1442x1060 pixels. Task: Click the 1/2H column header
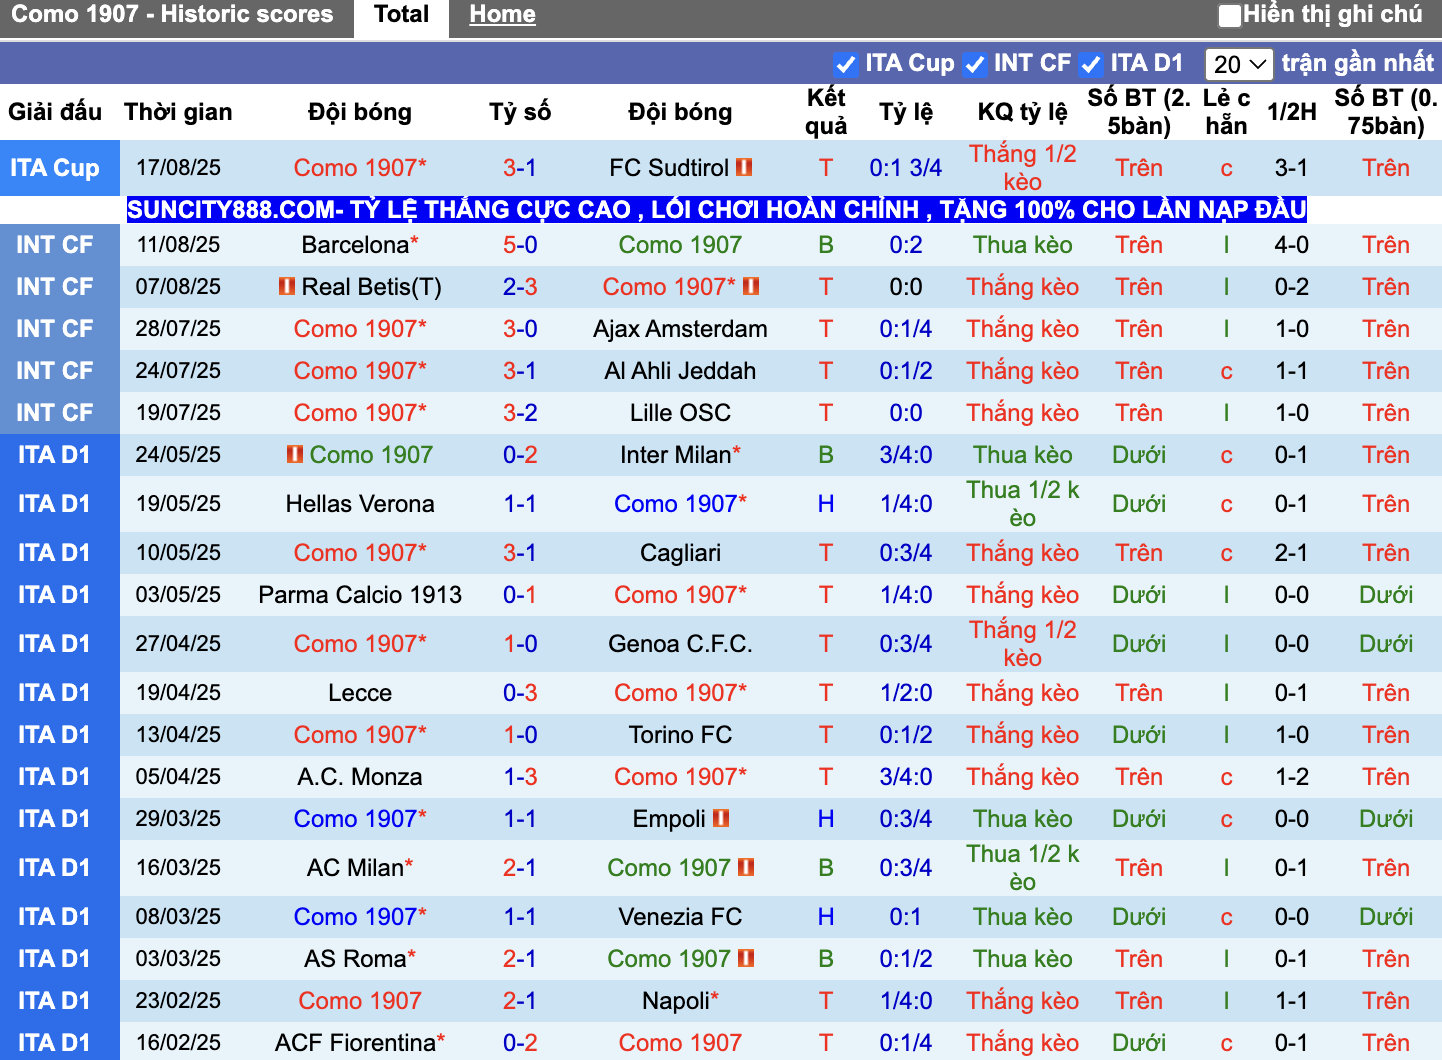(1291, 112)
